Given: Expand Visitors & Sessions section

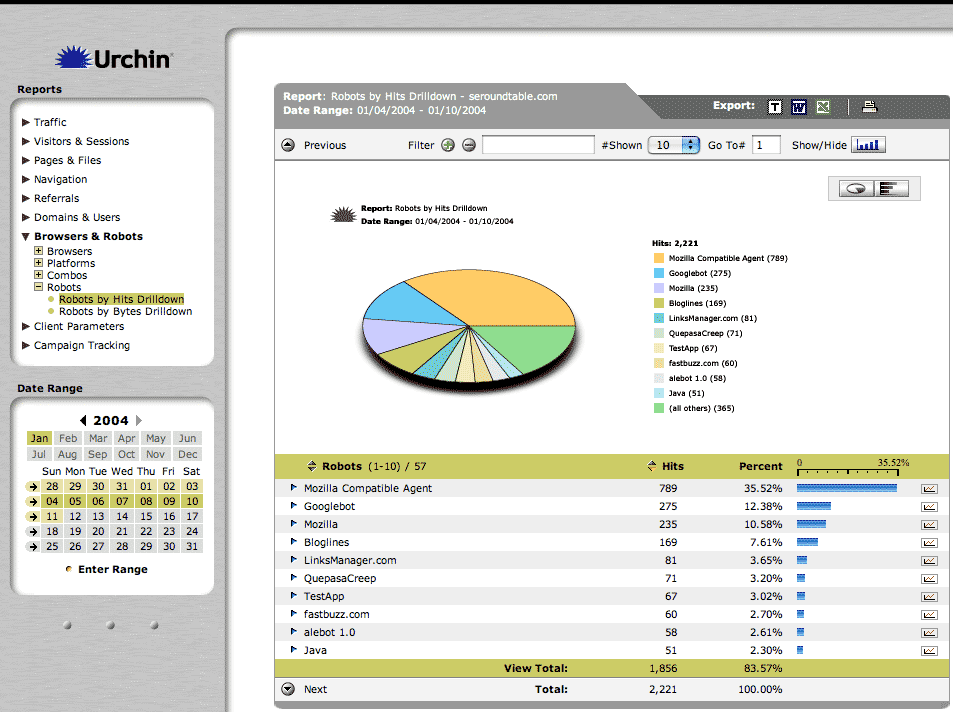Looking at the screenshot, I should (x=26, y=141).
